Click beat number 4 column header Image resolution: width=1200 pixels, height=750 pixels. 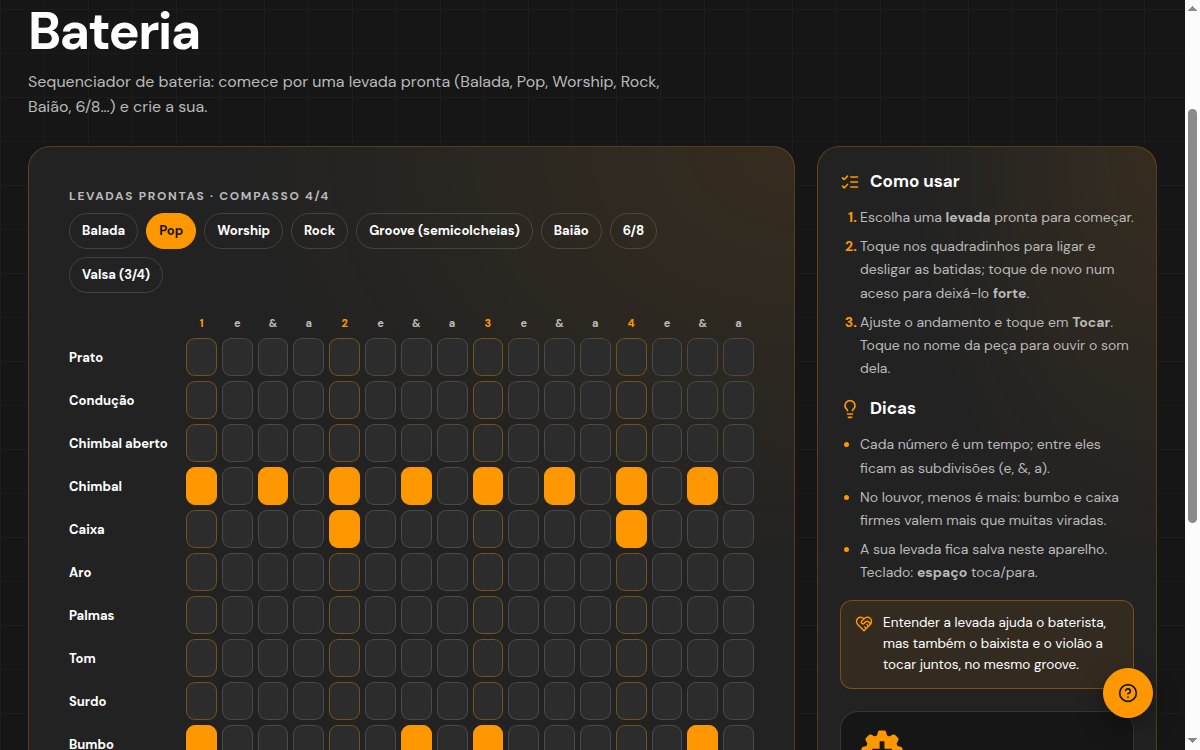coord(631,323)
